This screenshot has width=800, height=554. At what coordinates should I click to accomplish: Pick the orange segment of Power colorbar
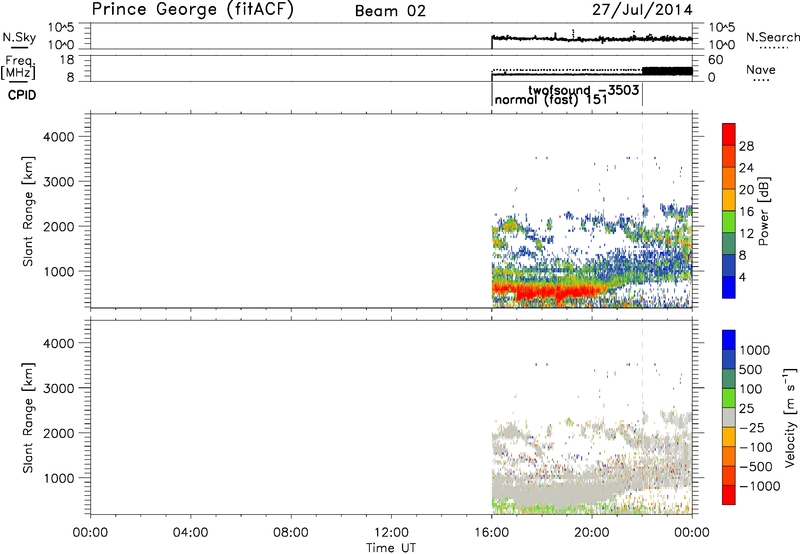click(729, 178)
